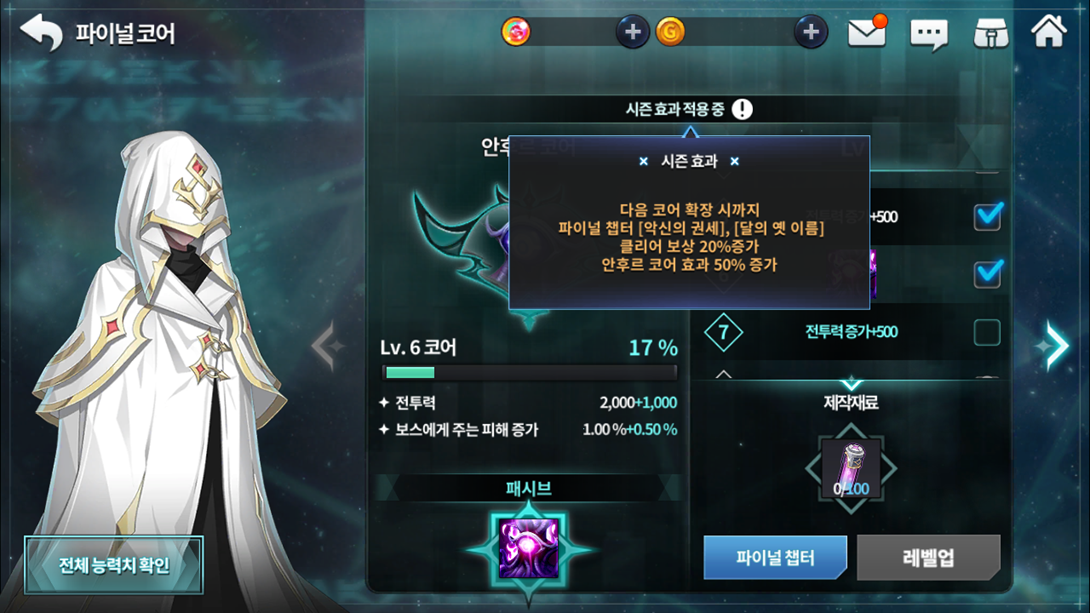Open 전체 능력치 확인 stats panel
Screen dimensions: 1090x613
point(114,565)
